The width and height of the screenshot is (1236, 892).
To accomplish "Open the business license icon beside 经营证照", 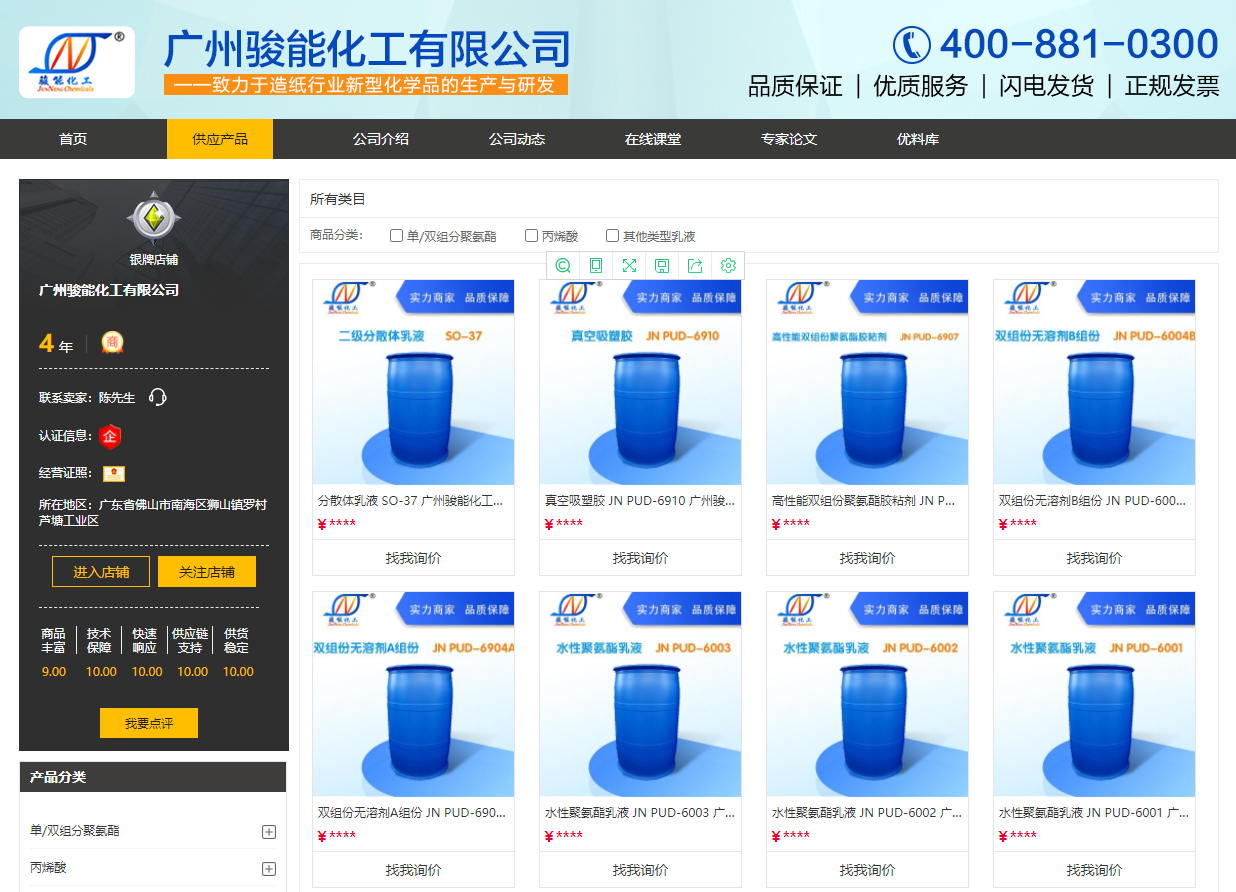I will 113,473.
